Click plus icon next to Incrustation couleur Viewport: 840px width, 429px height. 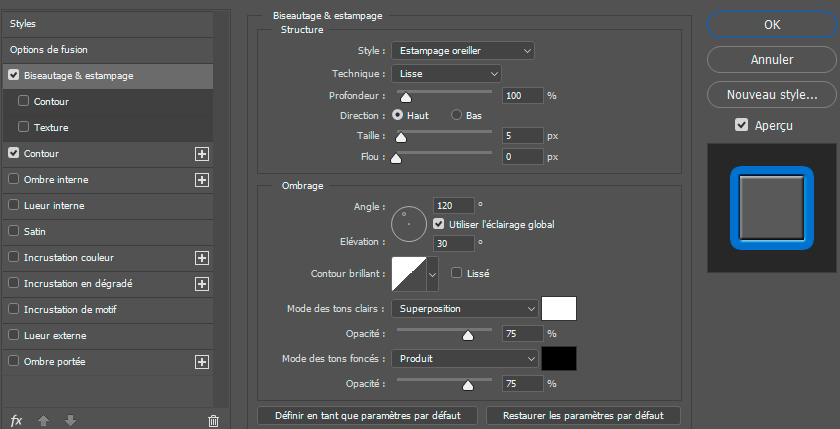coord(201,258)
